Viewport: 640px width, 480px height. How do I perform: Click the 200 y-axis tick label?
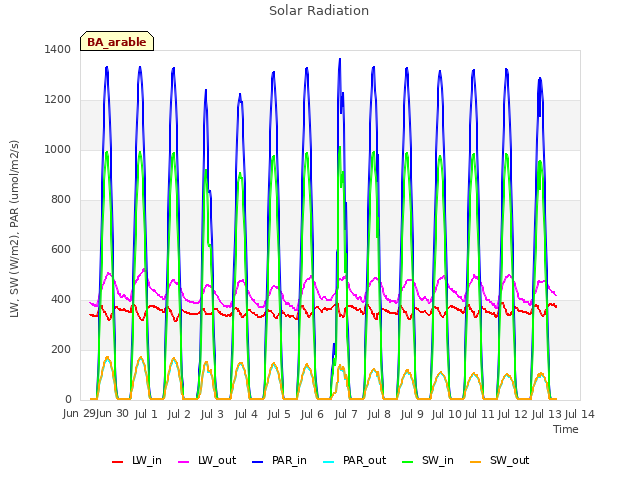coord(61,349)
